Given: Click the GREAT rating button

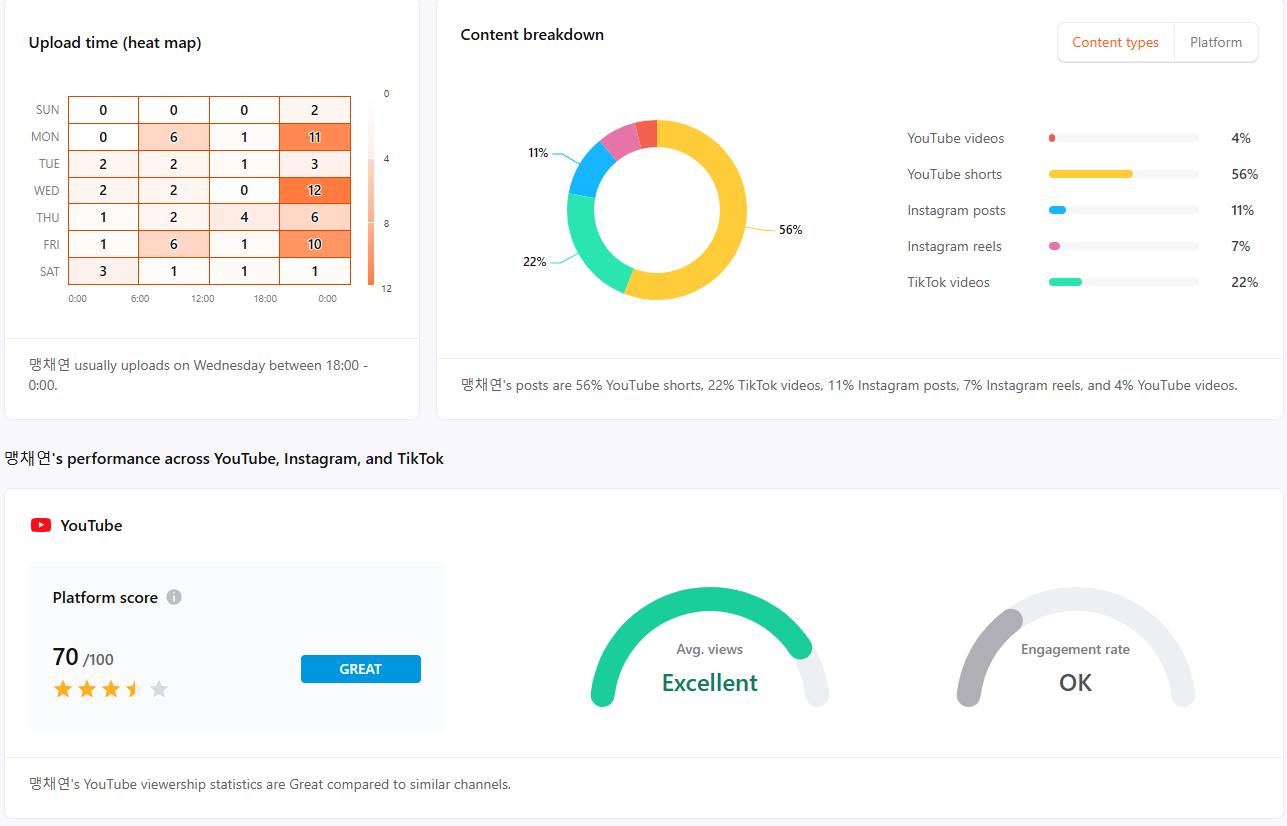Looking at the screenshot, I should click(361, 668).
